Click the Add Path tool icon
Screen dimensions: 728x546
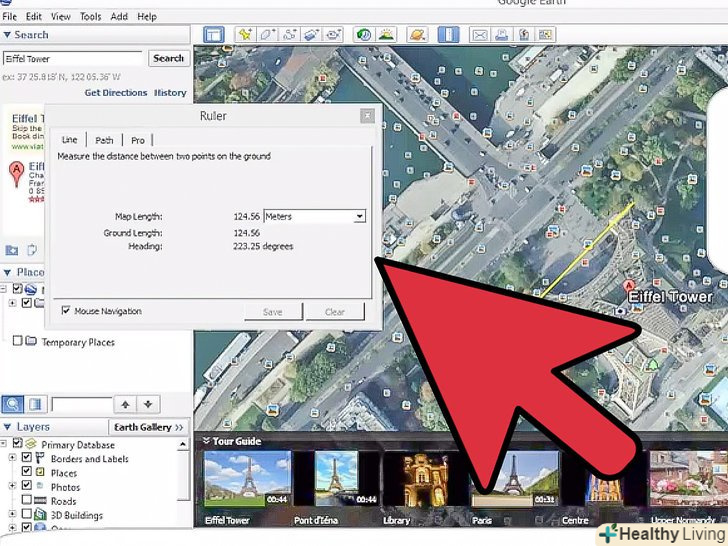[x=288, y=35]
